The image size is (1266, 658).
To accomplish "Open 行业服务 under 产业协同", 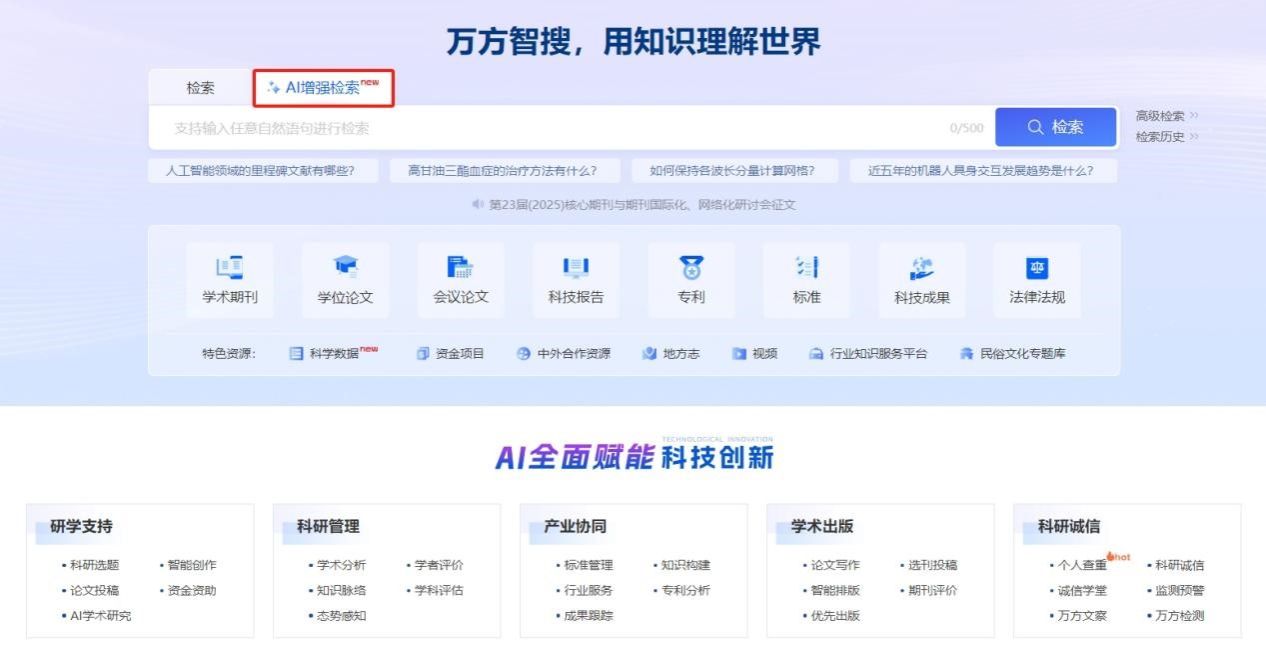I will tap(588, 590).
